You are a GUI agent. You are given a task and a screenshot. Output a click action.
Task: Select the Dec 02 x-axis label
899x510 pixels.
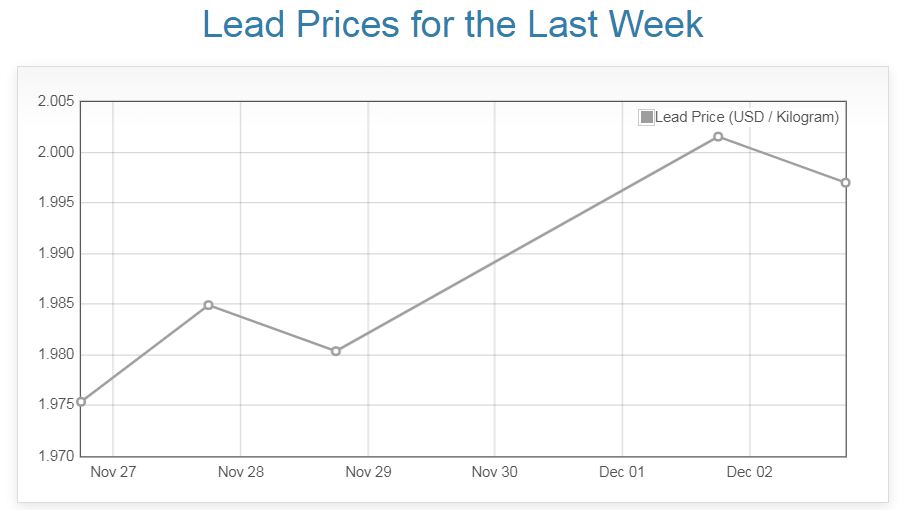coord(749,473)
